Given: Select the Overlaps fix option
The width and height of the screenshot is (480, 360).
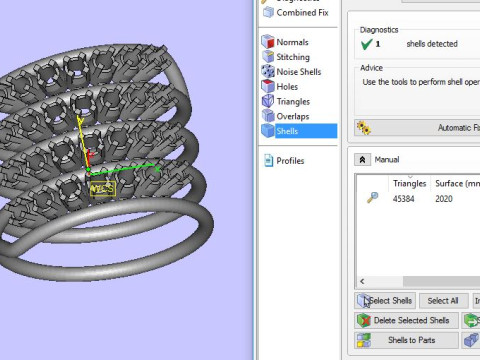Looking at the screenshot, I should 293,116.
